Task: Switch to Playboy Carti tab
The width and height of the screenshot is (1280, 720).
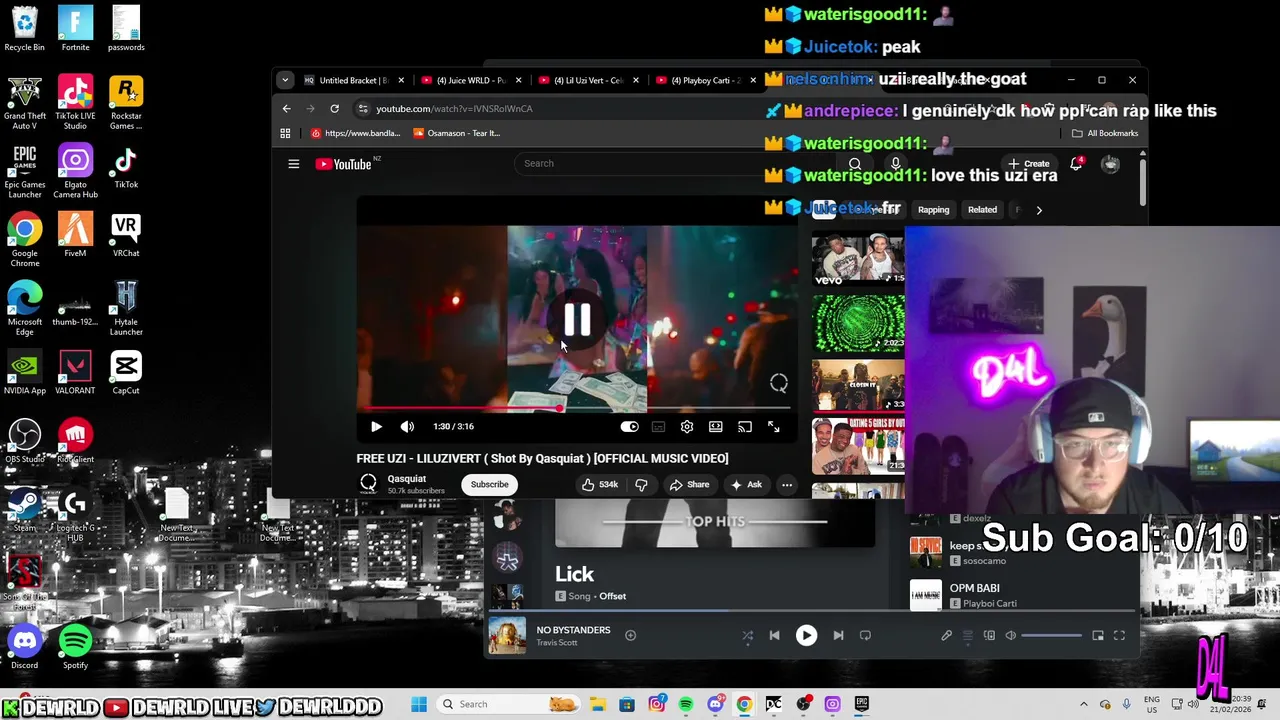Action: point(704,80)
